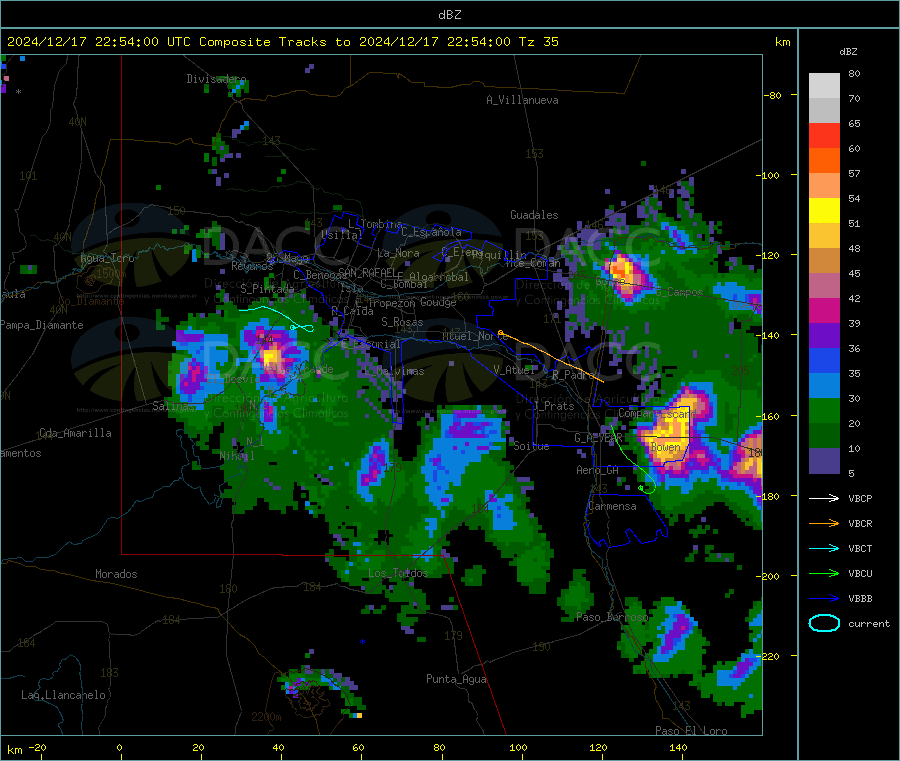Click the 'Lag.Llancanelo' map label
Viewport: 900px width, 761px height.
point(63,696)
